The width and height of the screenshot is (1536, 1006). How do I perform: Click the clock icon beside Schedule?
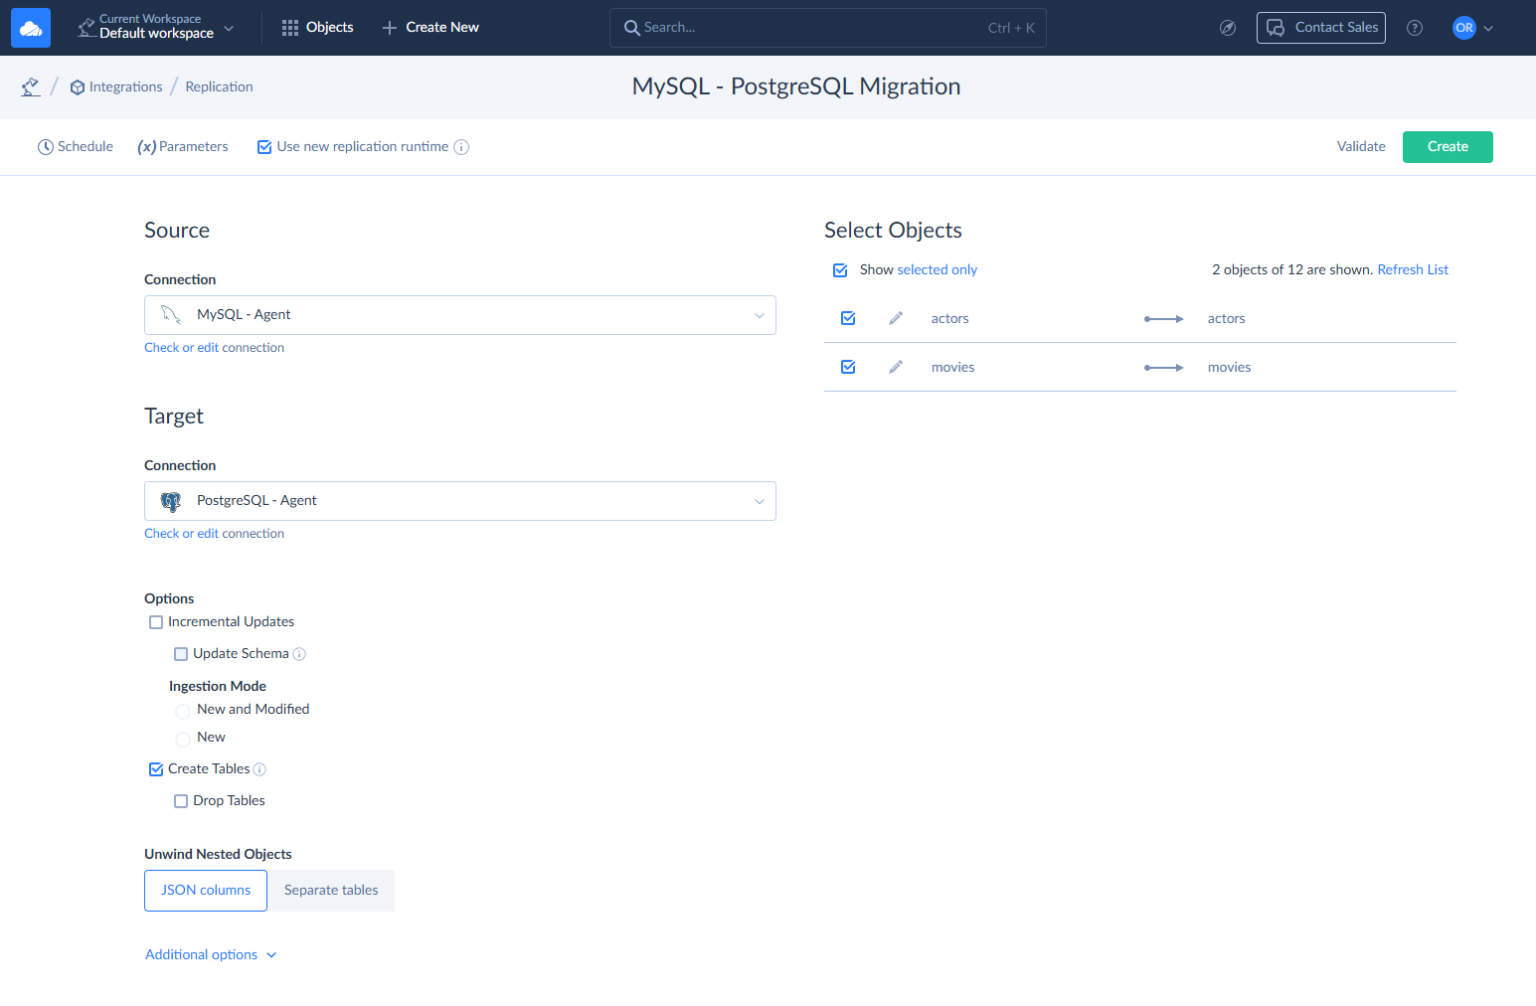(x=45, y=146)
